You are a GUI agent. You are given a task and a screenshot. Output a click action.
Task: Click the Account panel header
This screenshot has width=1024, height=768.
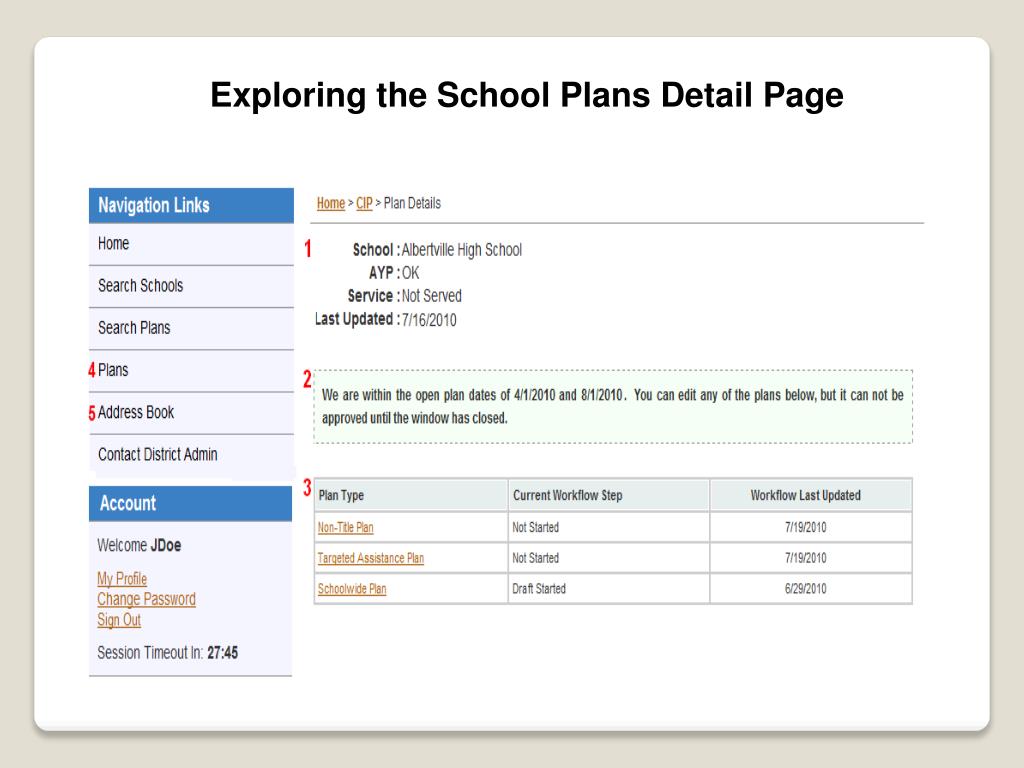point(191,504)
